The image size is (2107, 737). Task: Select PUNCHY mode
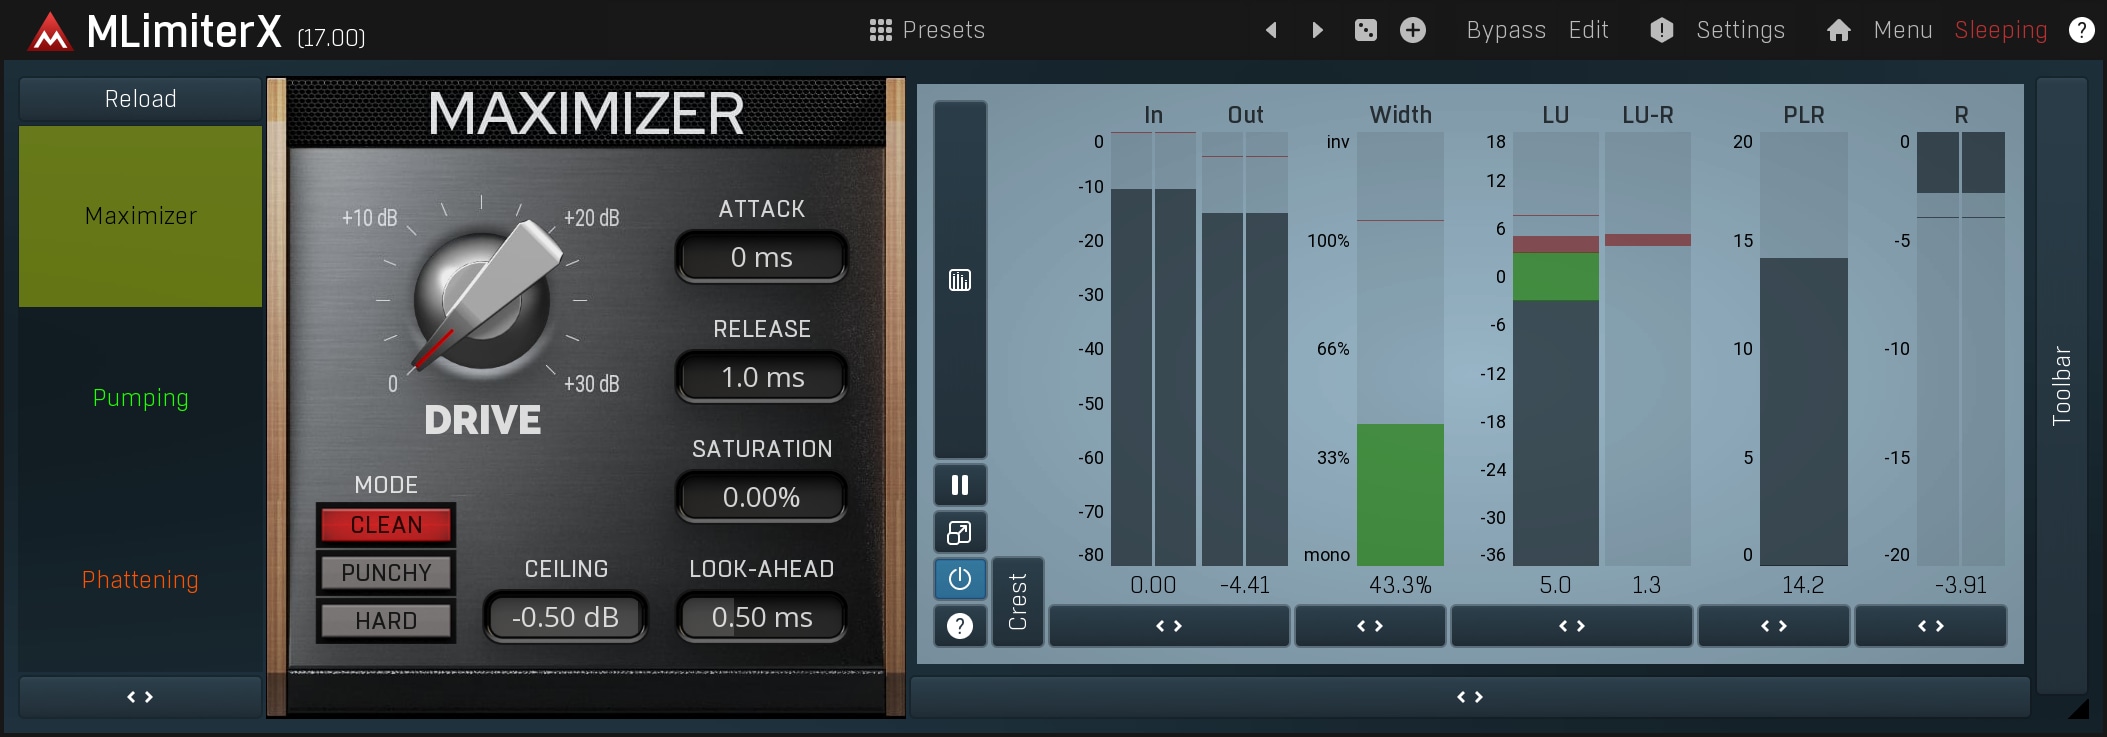click(x=386, y=573)
